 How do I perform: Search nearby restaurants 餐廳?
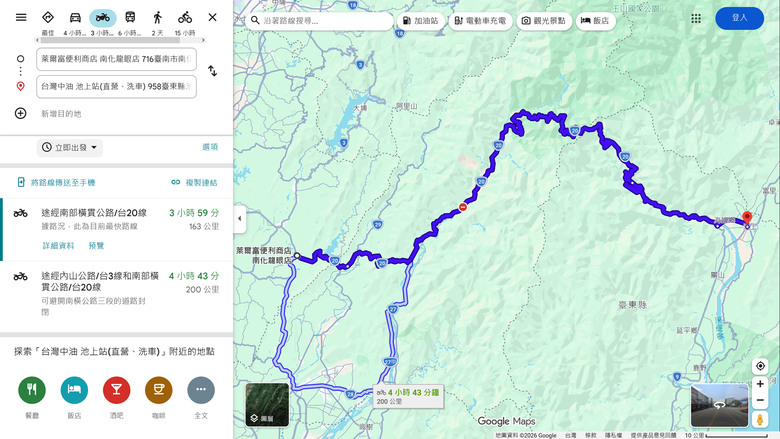(x=32, y=390)
